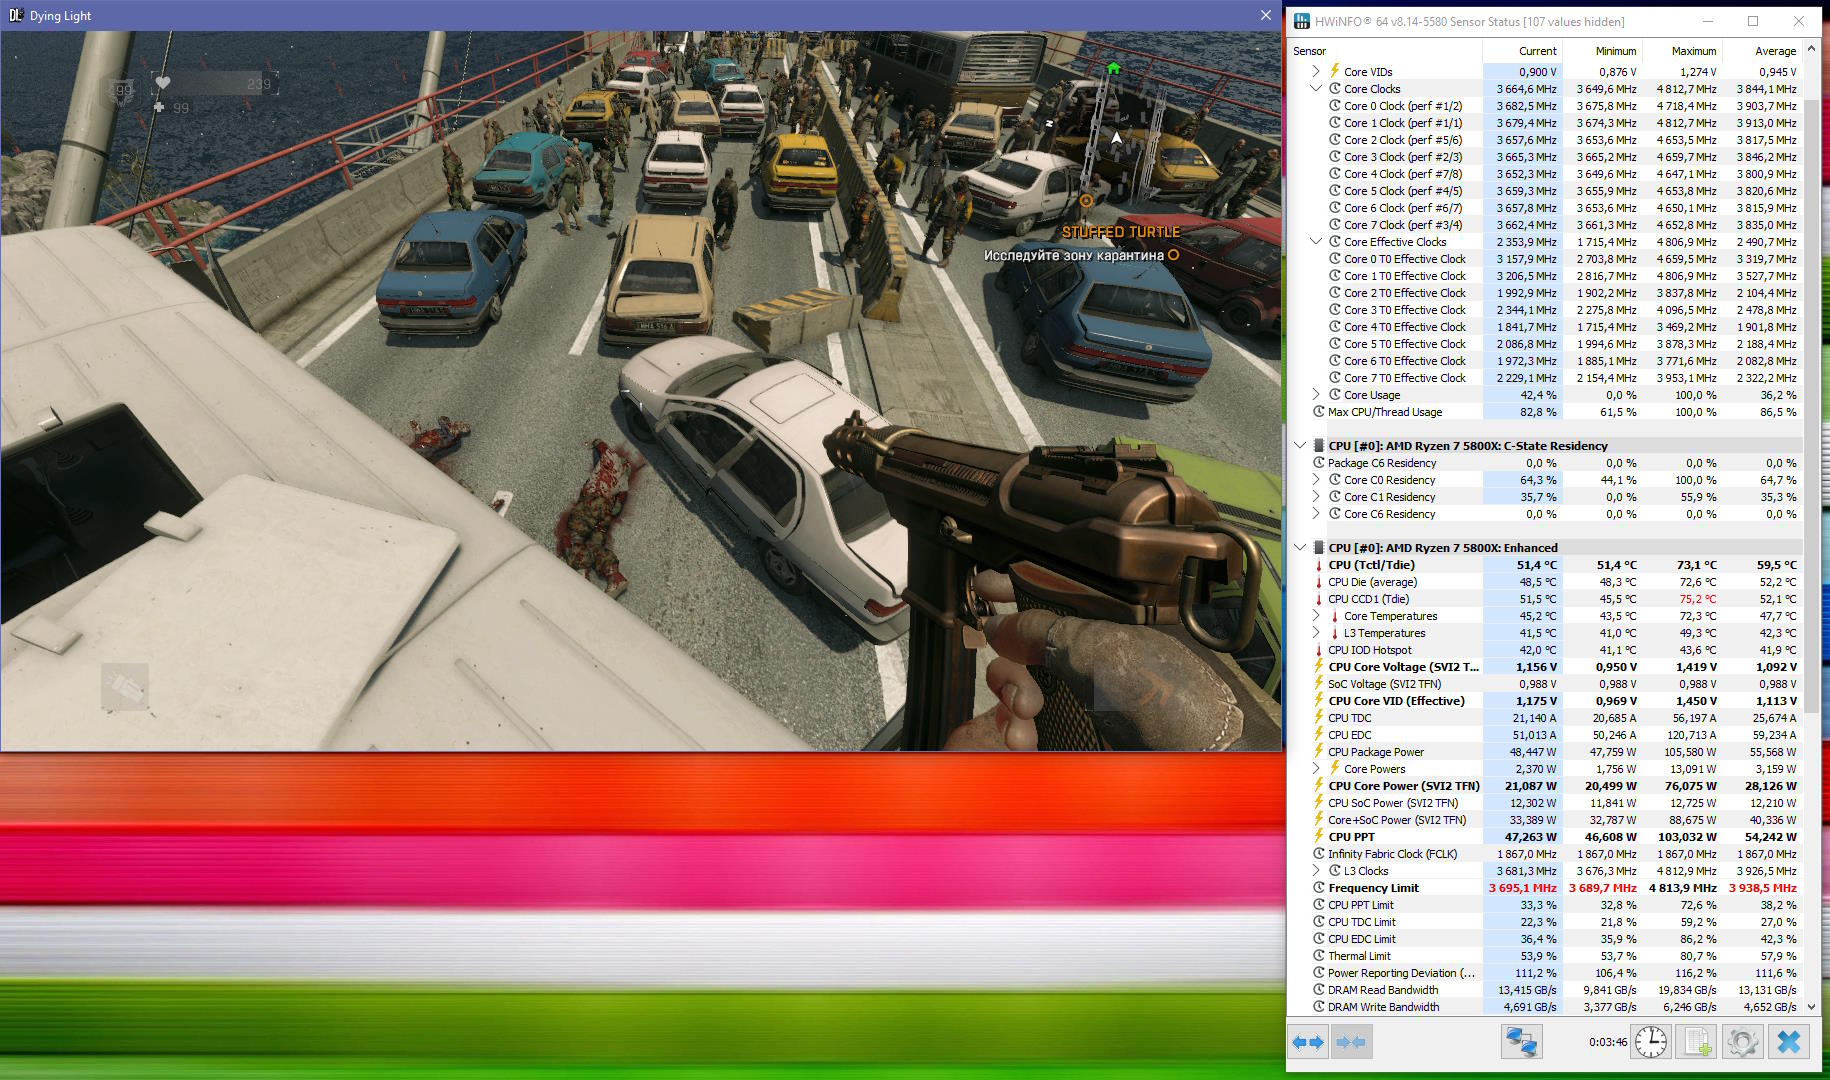Collapse the C-State Residency sensor section
Viewport: 1830px width, 1080px height.
(x=1300, y=446)
